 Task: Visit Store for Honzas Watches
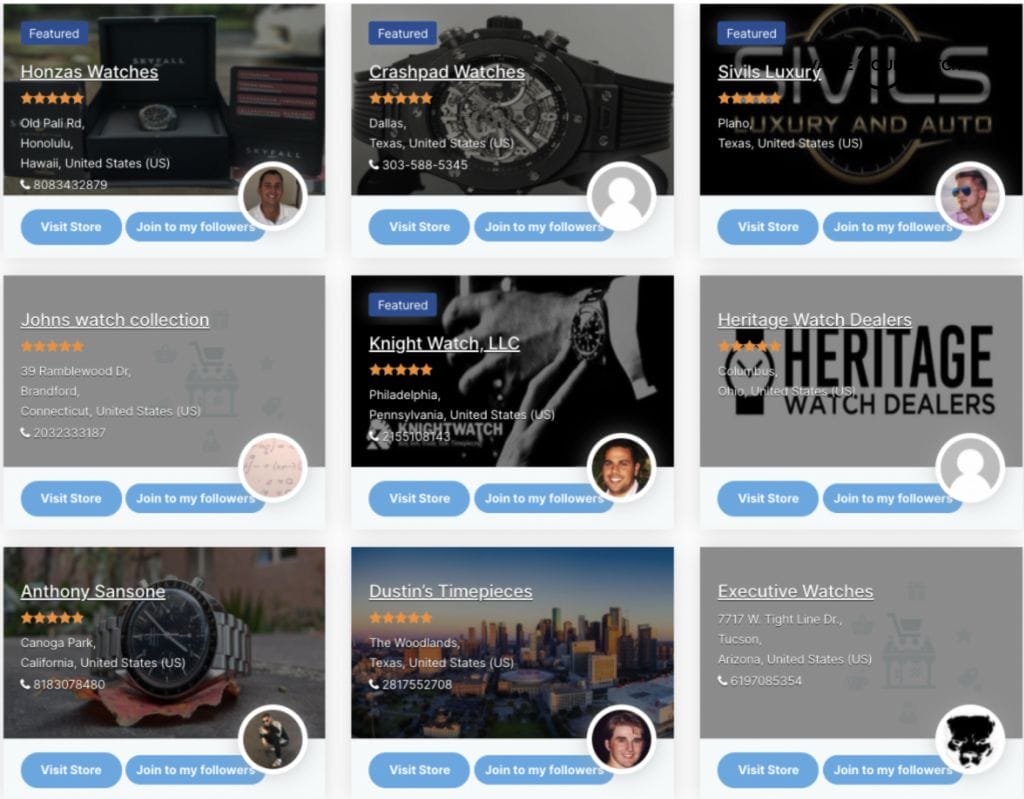[x=71, y=227]
